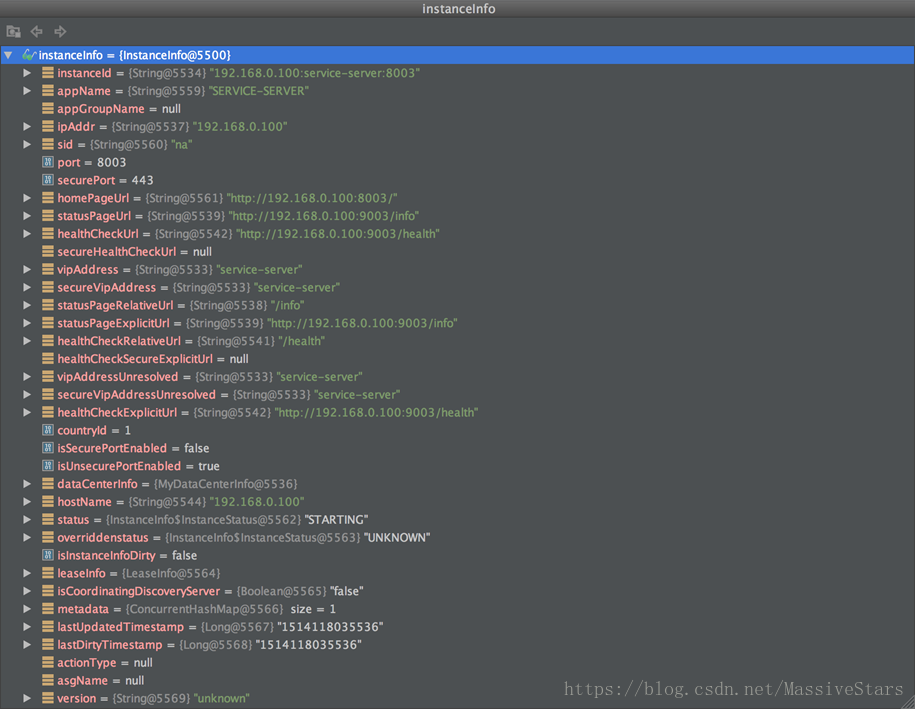Click the field icon beside statusPageUrl
This screenshot has width=915, height=709.
[48, 216]
